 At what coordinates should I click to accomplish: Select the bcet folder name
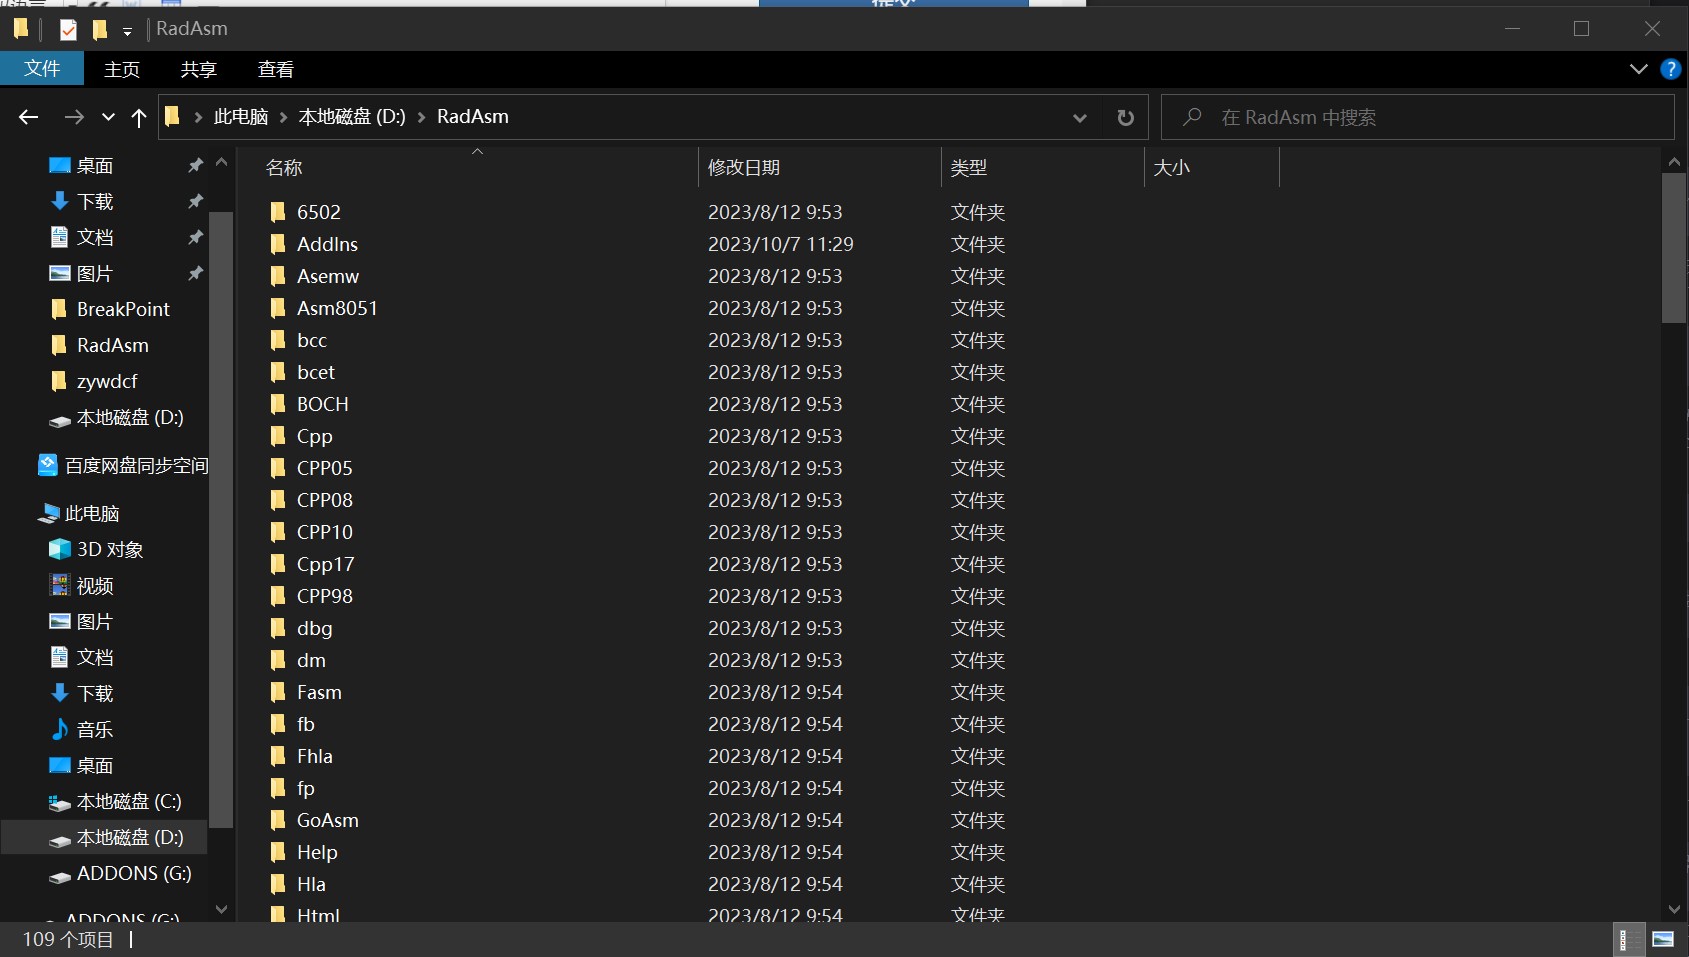click(x=316, y=372)
